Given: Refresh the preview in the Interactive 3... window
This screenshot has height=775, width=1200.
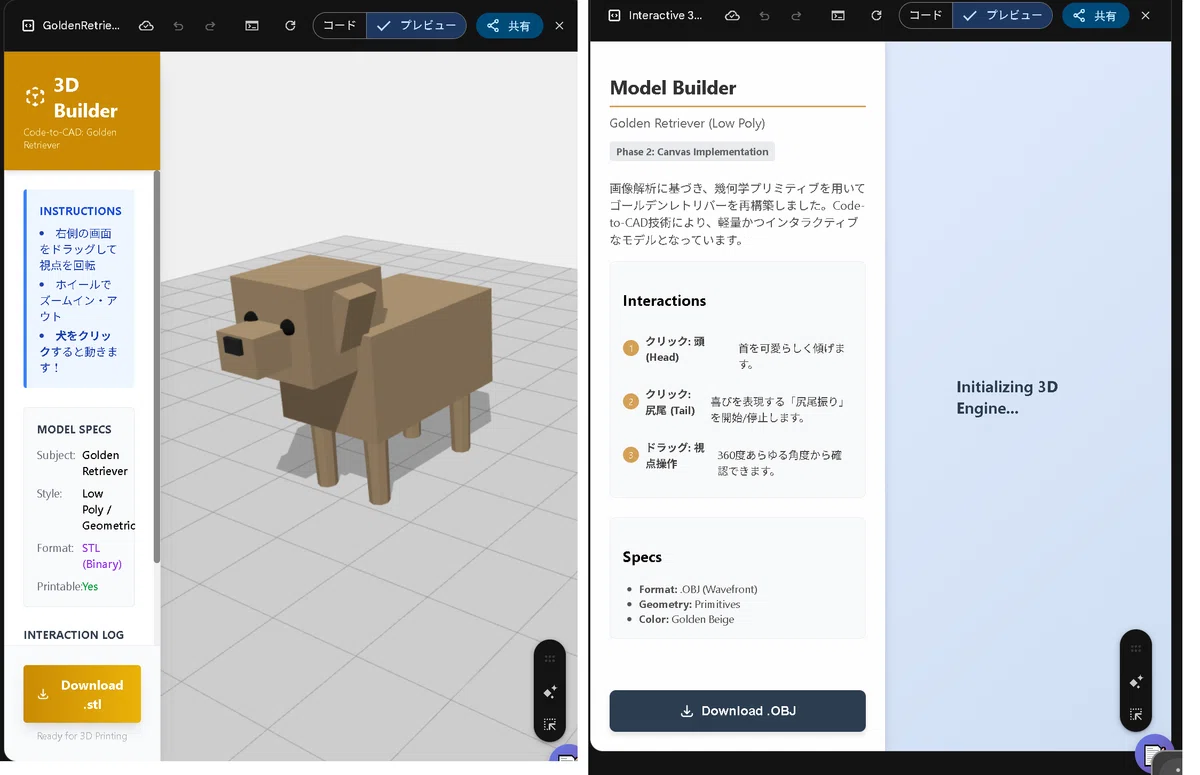Looking at the screenshot, I should pyautogui.click(x=876, y=16).
